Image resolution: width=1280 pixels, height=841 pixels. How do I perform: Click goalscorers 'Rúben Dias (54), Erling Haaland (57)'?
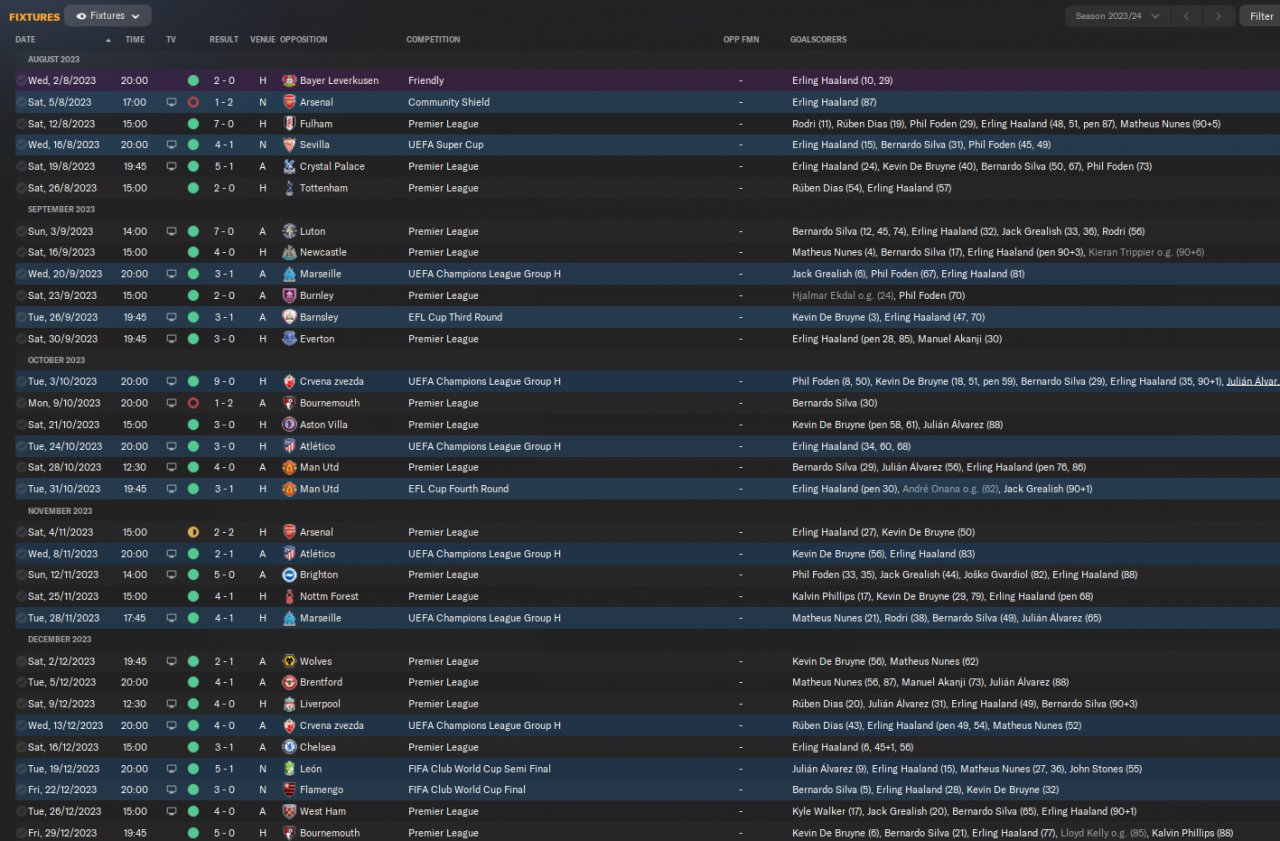click(871, 188)
